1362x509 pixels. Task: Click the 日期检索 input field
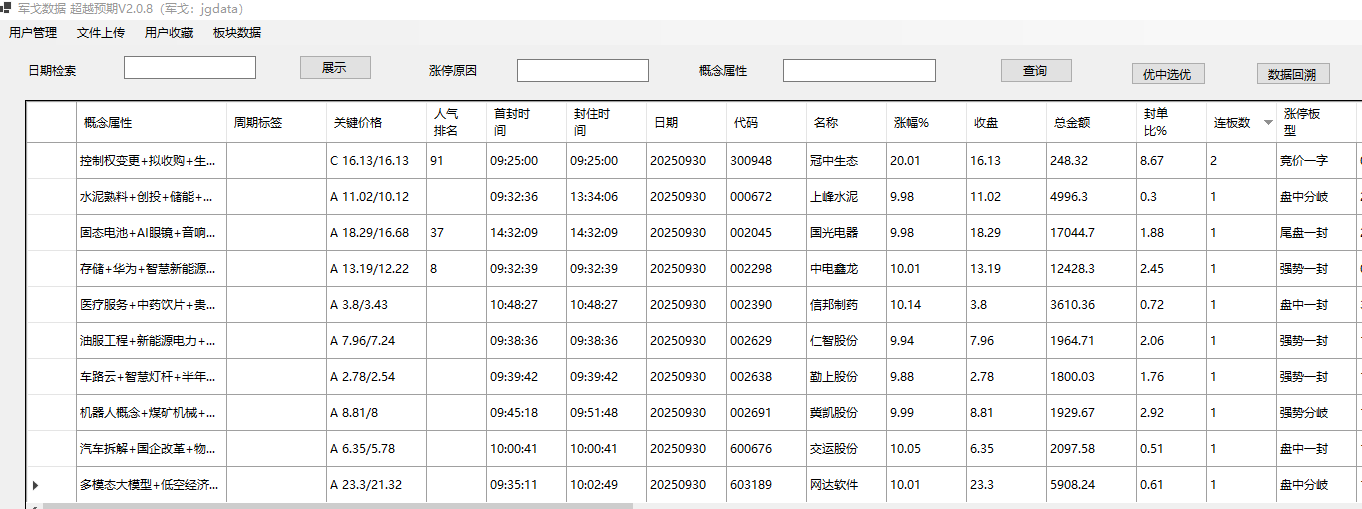click(190, 68)
